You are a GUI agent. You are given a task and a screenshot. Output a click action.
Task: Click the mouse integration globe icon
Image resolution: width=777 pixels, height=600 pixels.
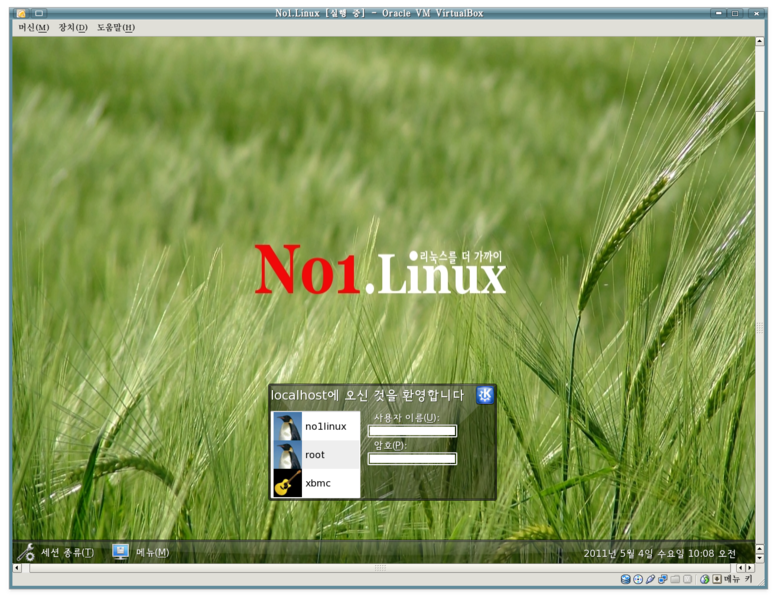click(705, 579)
